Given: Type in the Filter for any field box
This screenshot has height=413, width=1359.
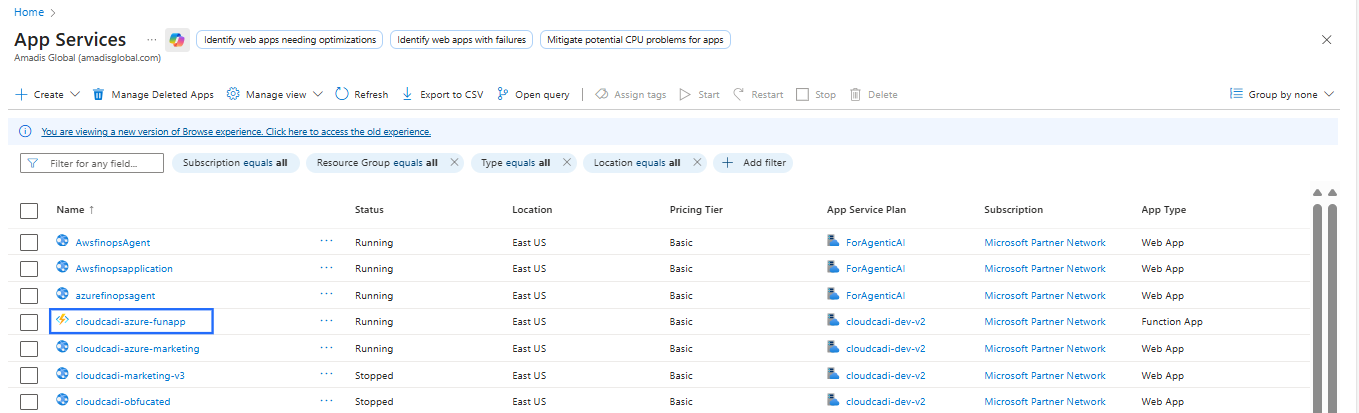Looking at the screenshot, I should point(100,163).
